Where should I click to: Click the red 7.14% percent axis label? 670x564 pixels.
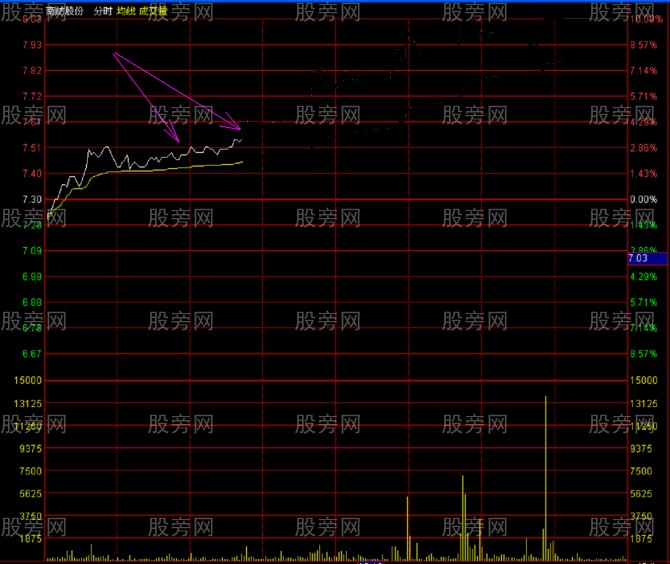pos(644,70)
